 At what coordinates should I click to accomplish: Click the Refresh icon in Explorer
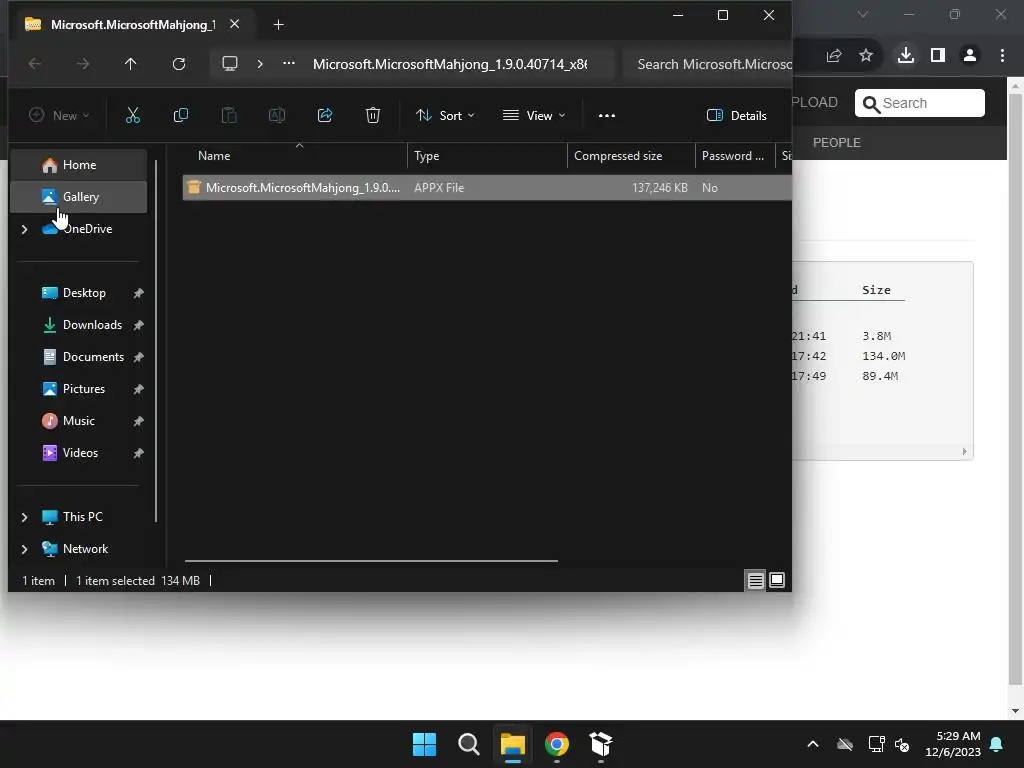[x=179, y=64]
